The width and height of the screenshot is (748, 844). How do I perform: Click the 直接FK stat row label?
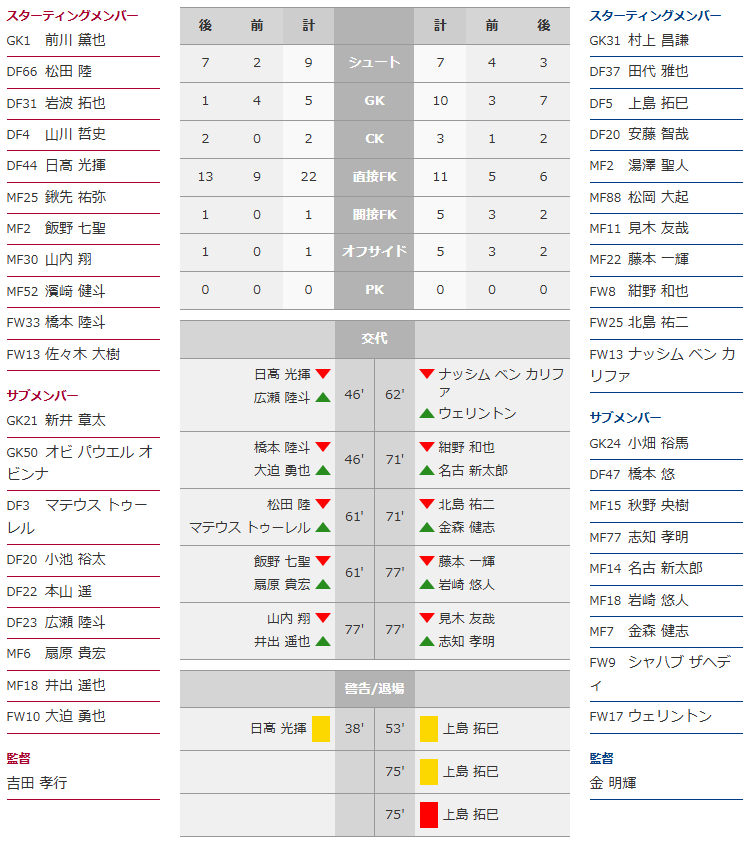click(x=375, y=176)
